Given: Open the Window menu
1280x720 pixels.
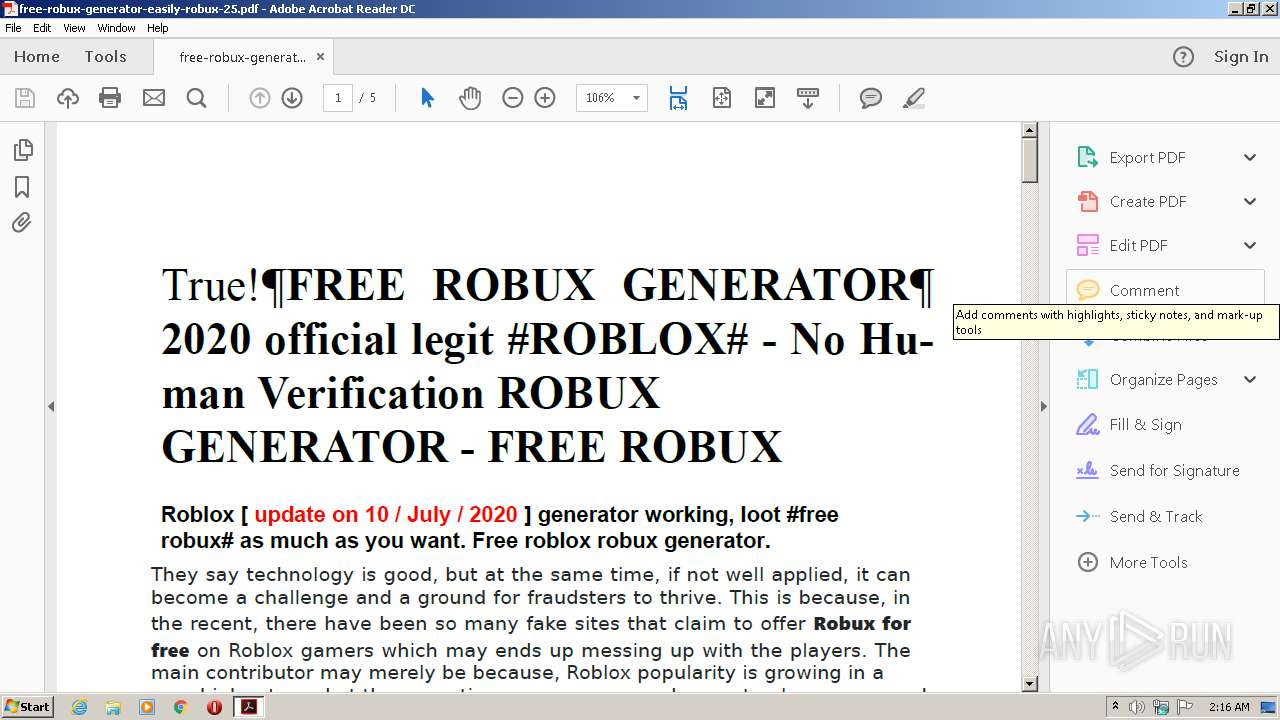Looking at the screenshot, I should (x=116, y=28).
